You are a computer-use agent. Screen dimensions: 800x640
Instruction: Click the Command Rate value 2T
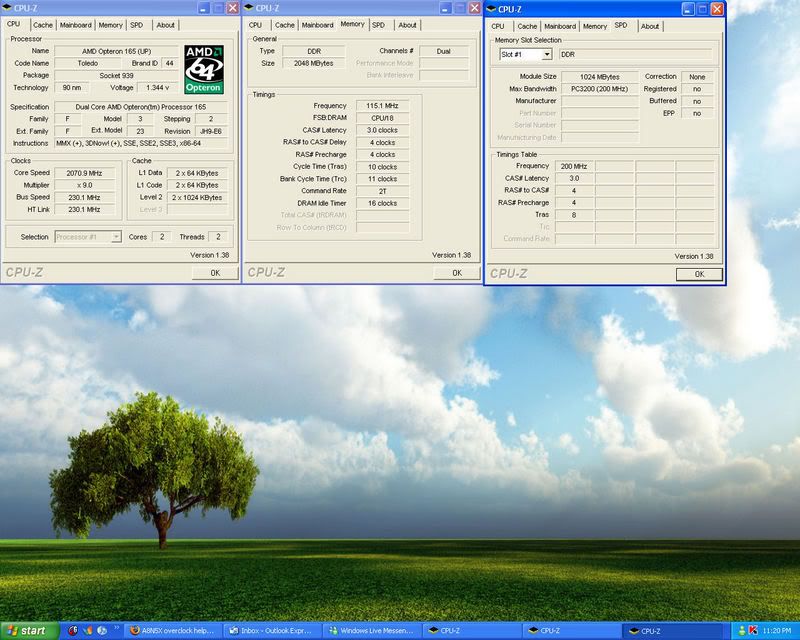pyautogui.click(x=383, y=191)
